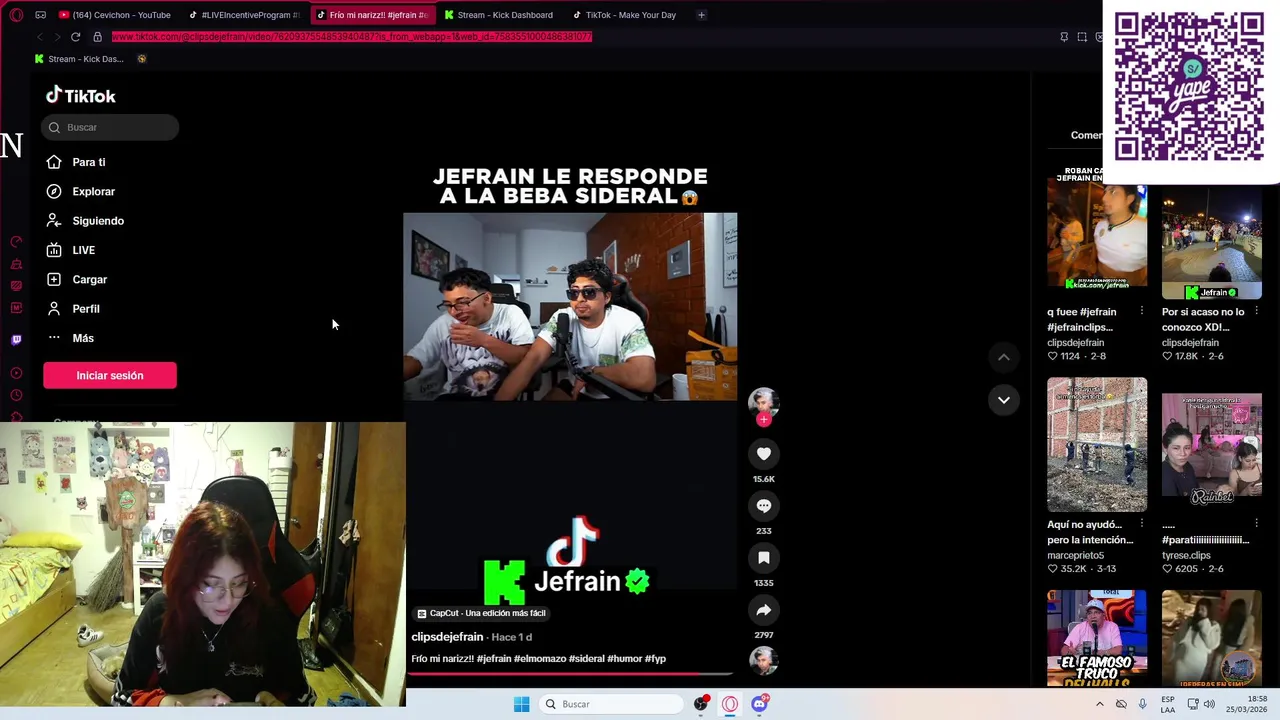This screenshot has width=1280, height=720.
Task: Open the sound disc avatar below share
Action: (x=764, y=660)
